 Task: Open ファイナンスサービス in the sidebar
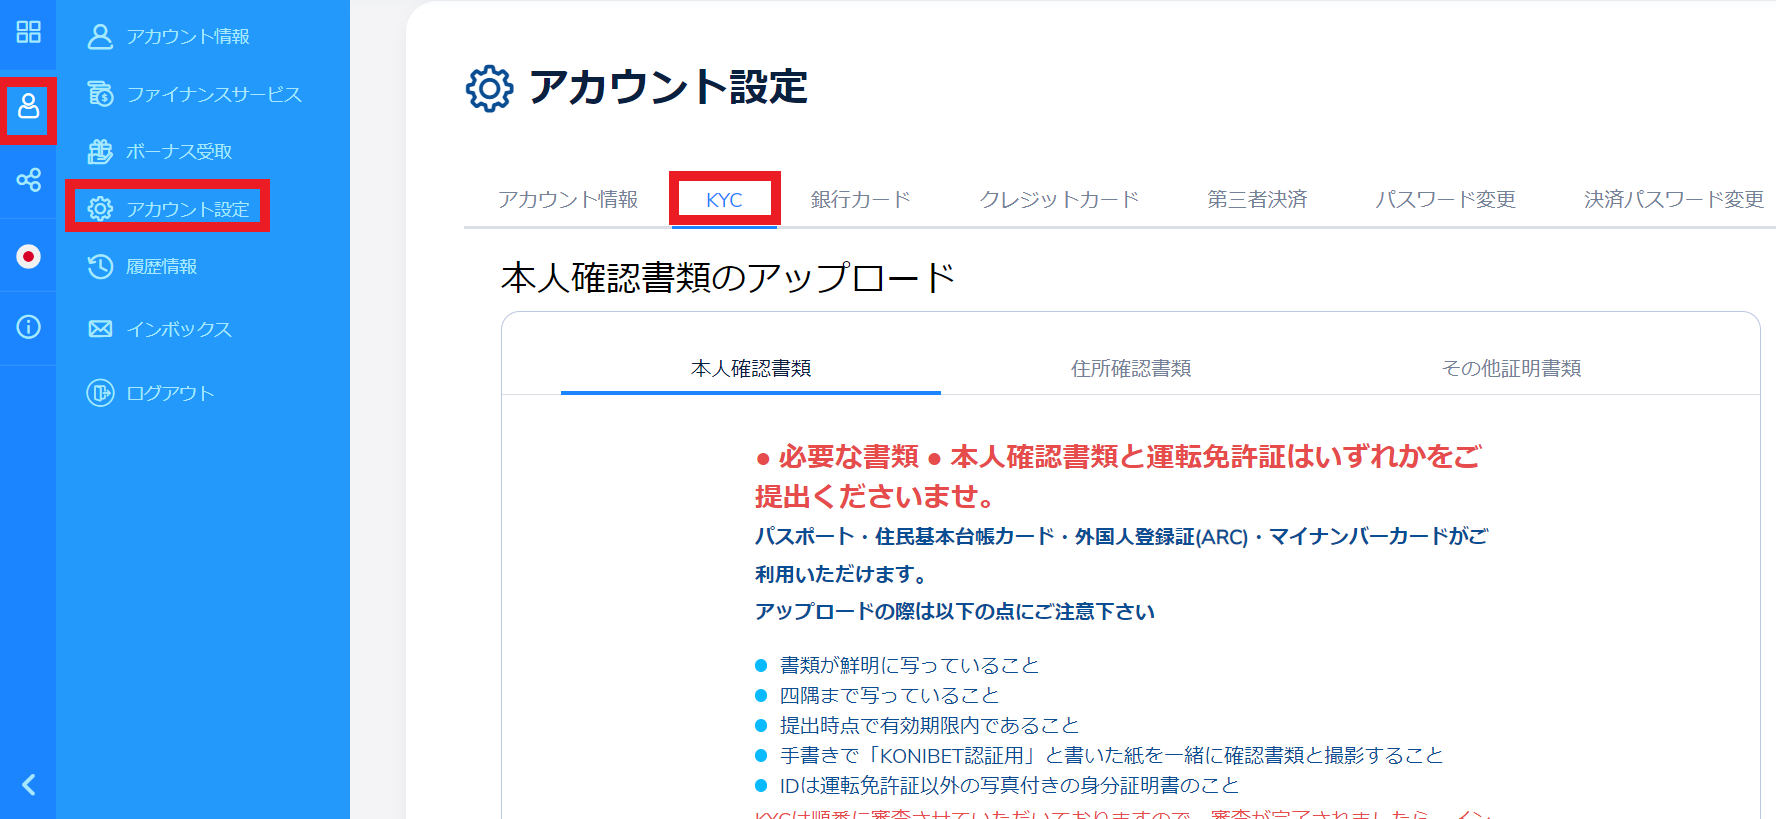213,94
